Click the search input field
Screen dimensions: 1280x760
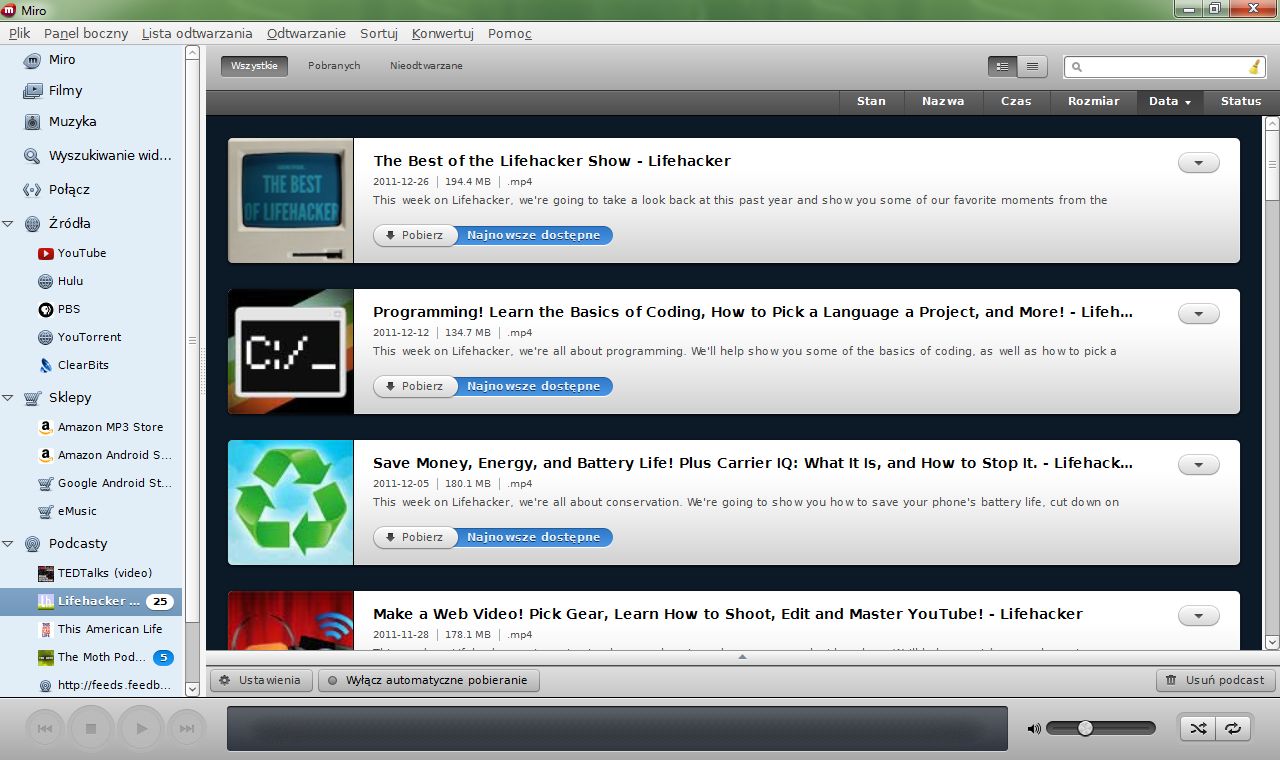pyautogui.click(x=1163, y=67)
